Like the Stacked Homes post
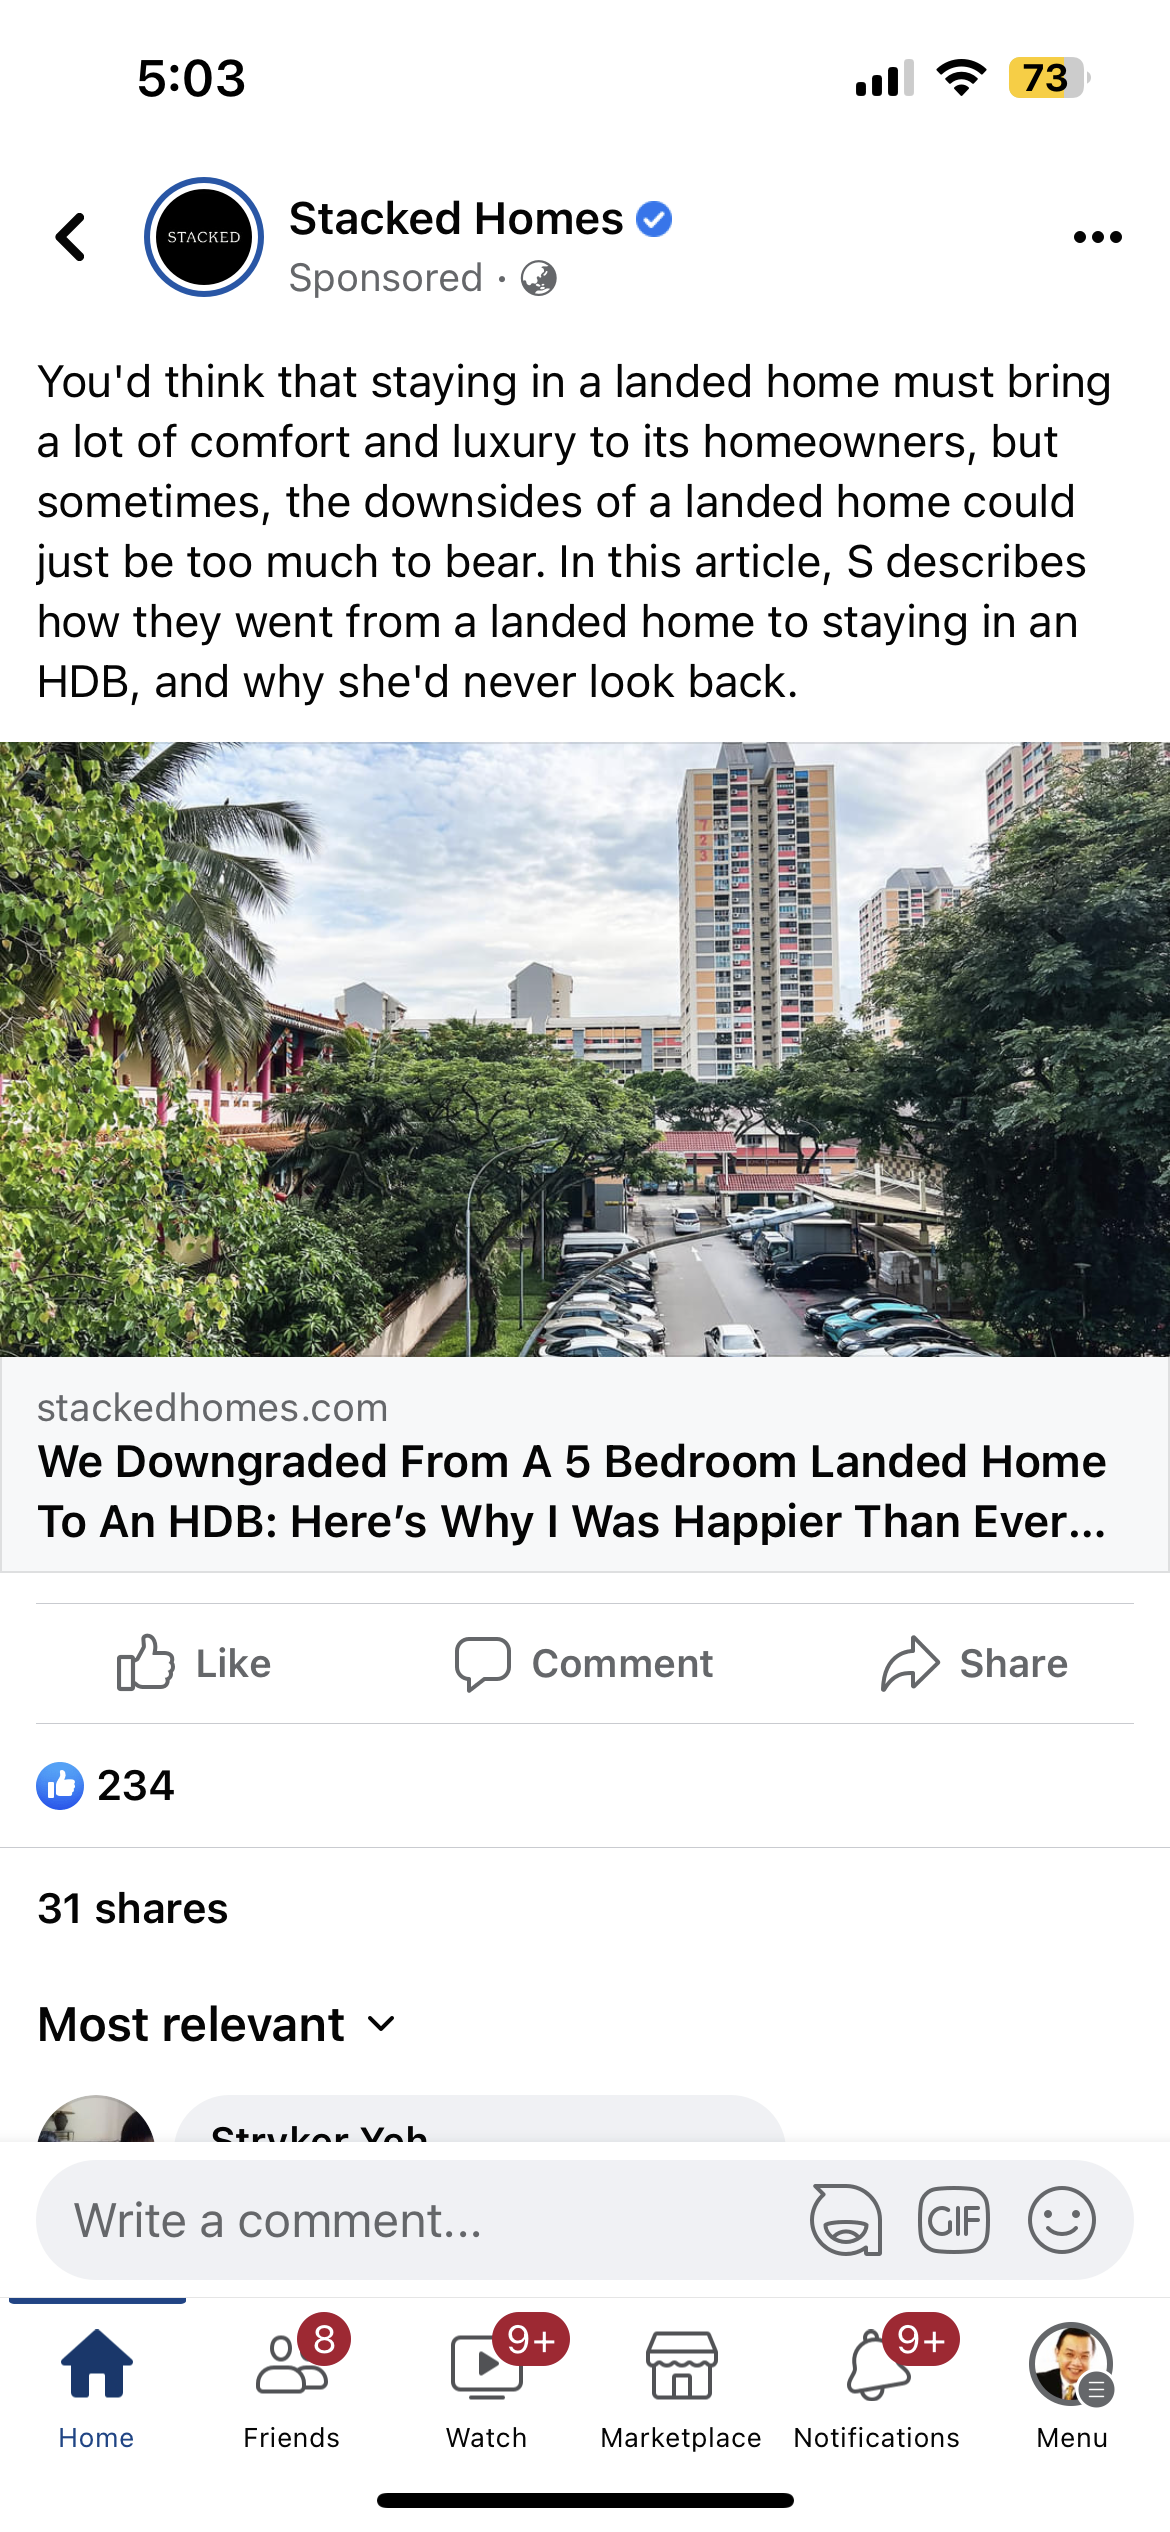Screen dimensions: 1170x2532 194,1664
